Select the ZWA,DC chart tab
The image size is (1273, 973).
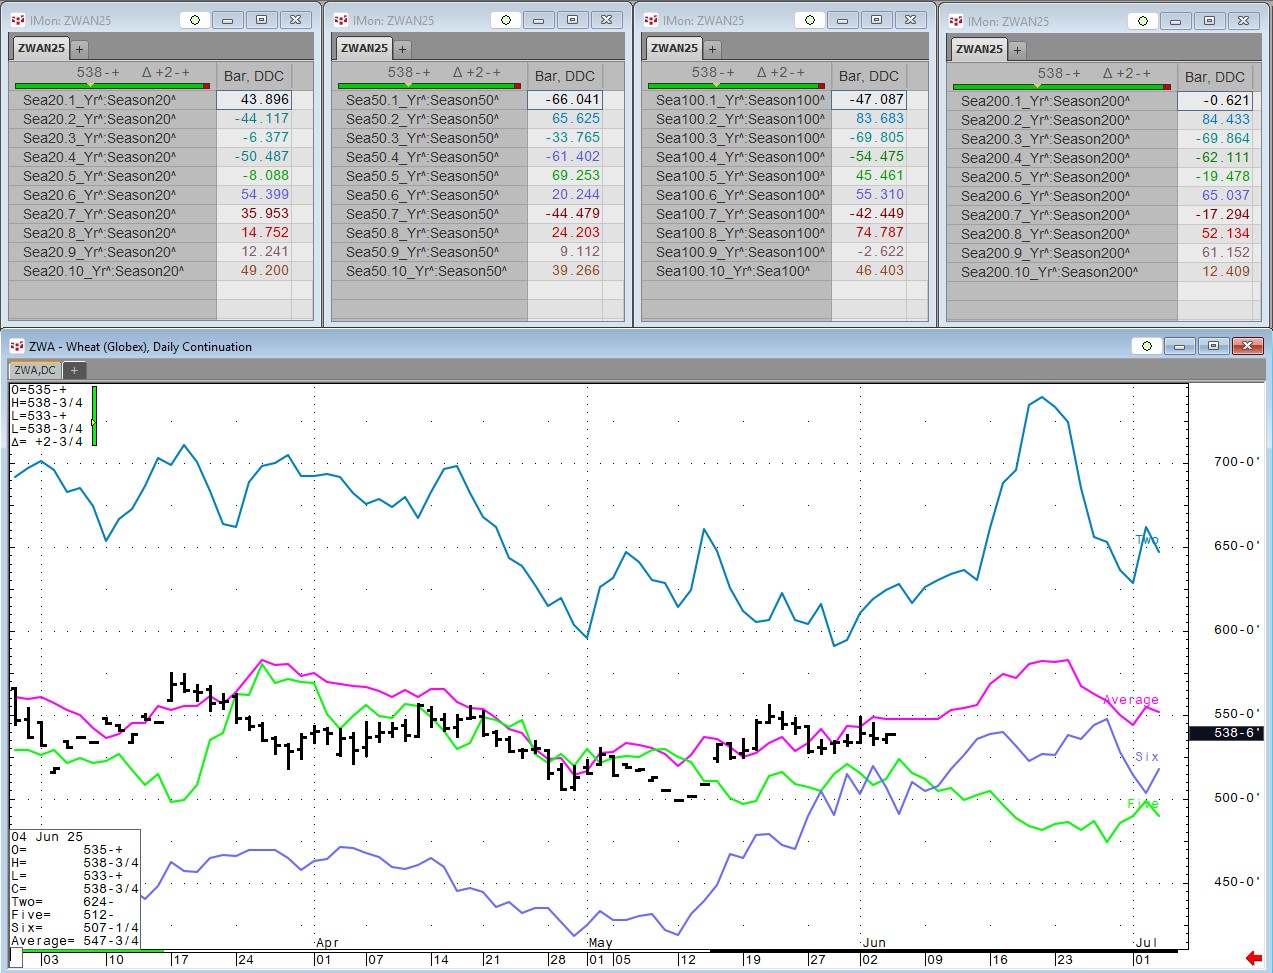click(35, 370)
